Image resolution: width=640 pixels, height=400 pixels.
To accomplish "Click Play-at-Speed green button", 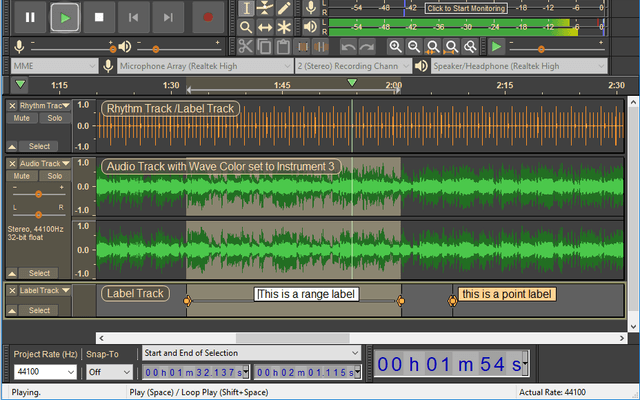I will point(496,47).
